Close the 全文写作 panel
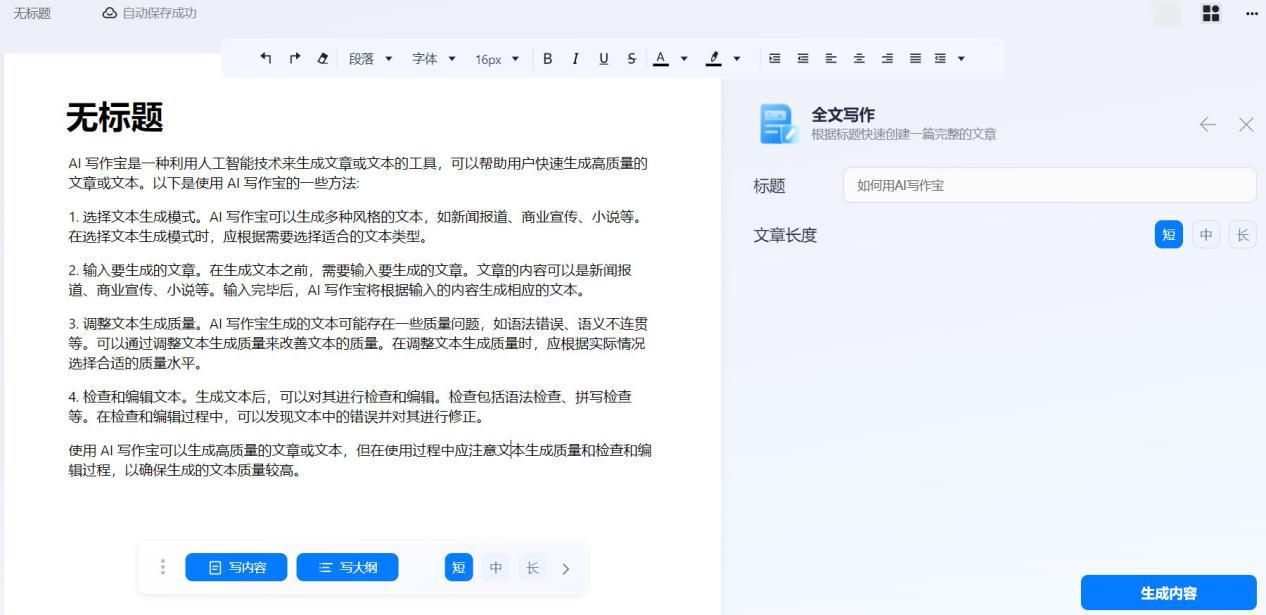This screenshot has height=615, width=1266. (x=1246, y=124)
